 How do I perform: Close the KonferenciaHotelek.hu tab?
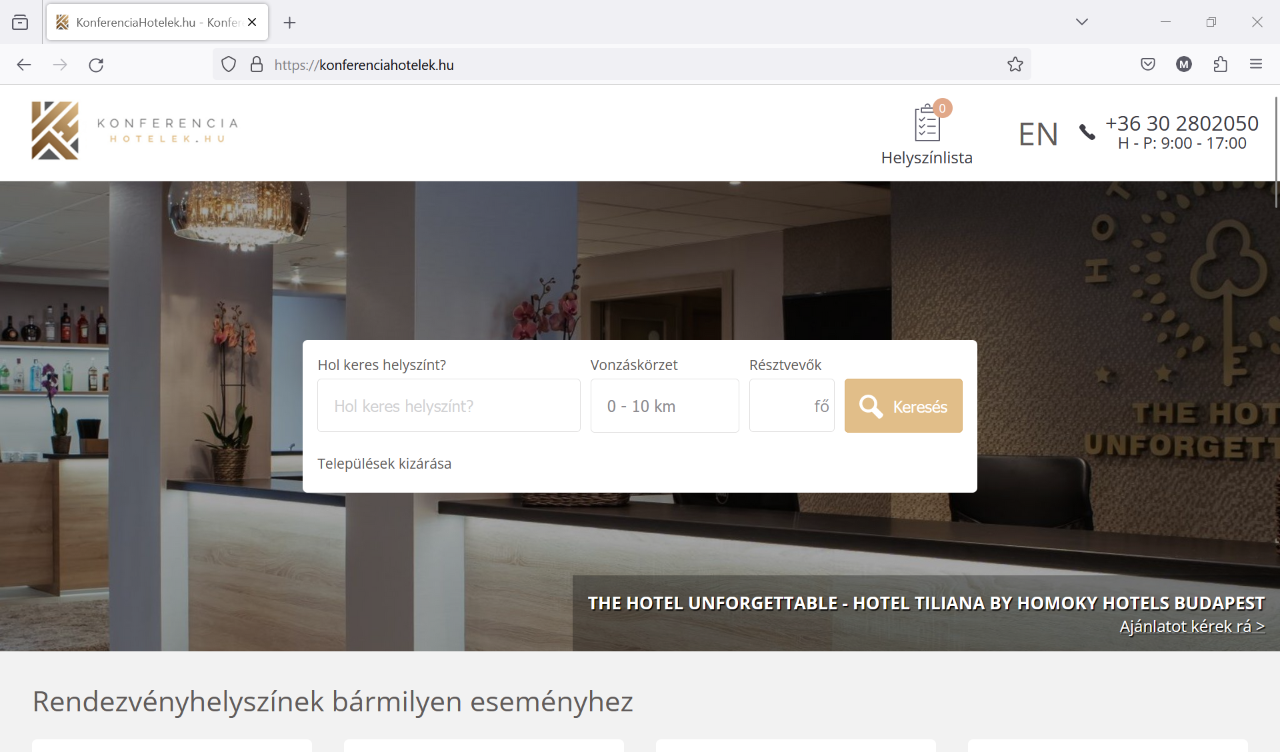252,22
